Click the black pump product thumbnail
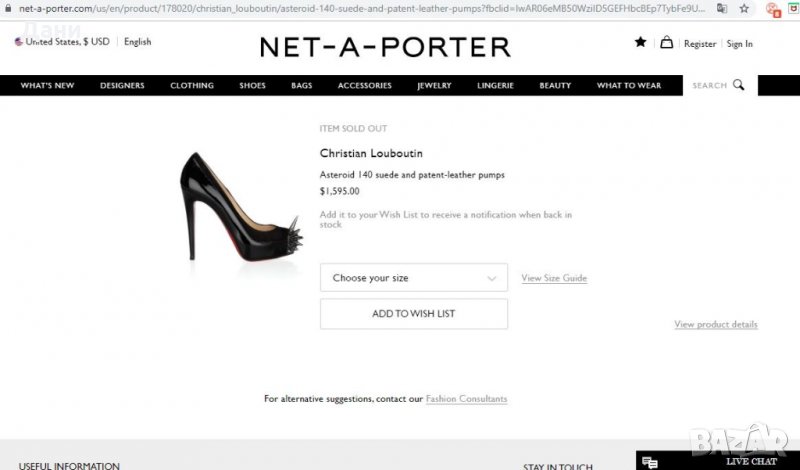 241,207
